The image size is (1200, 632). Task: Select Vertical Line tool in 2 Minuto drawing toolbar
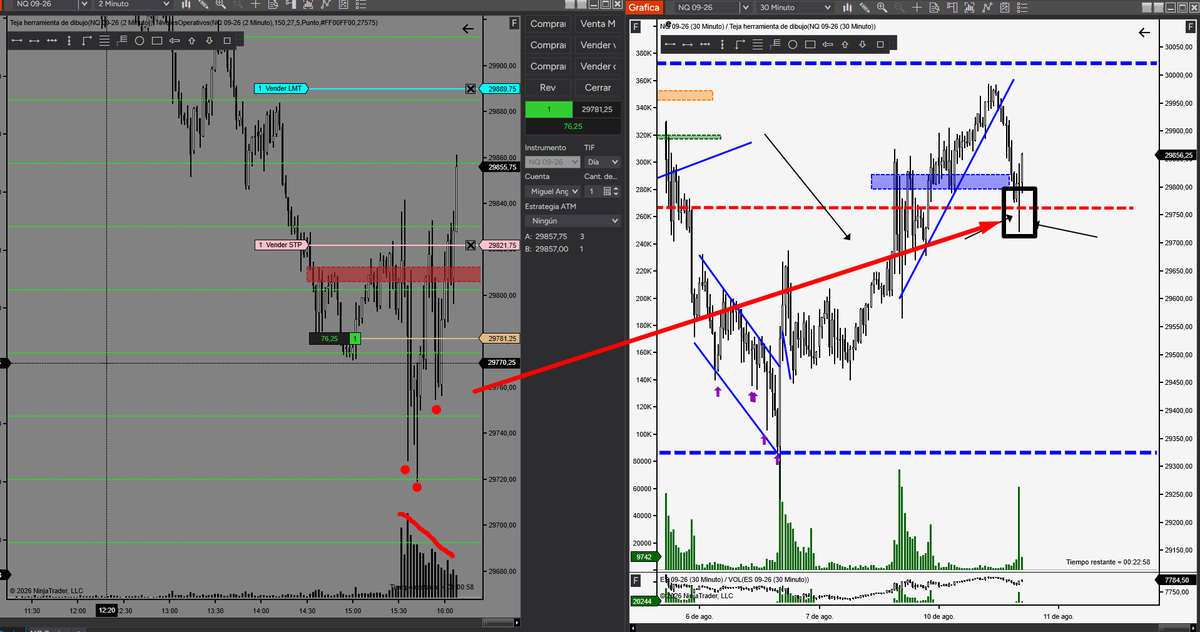click(x=69, y=41)
